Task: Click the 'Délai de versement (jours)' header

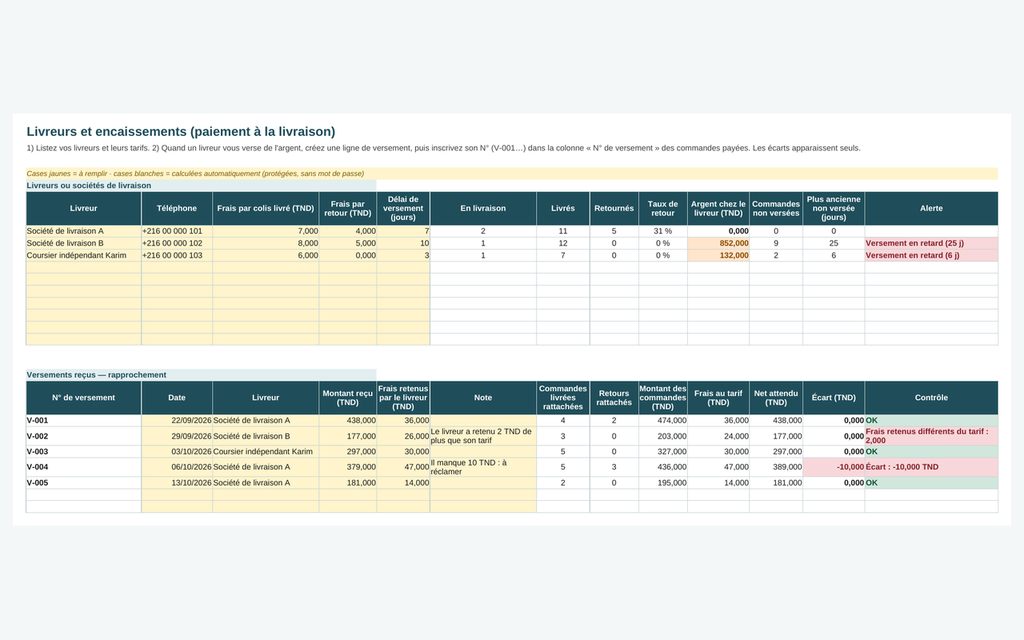Action: click(403, 208)
